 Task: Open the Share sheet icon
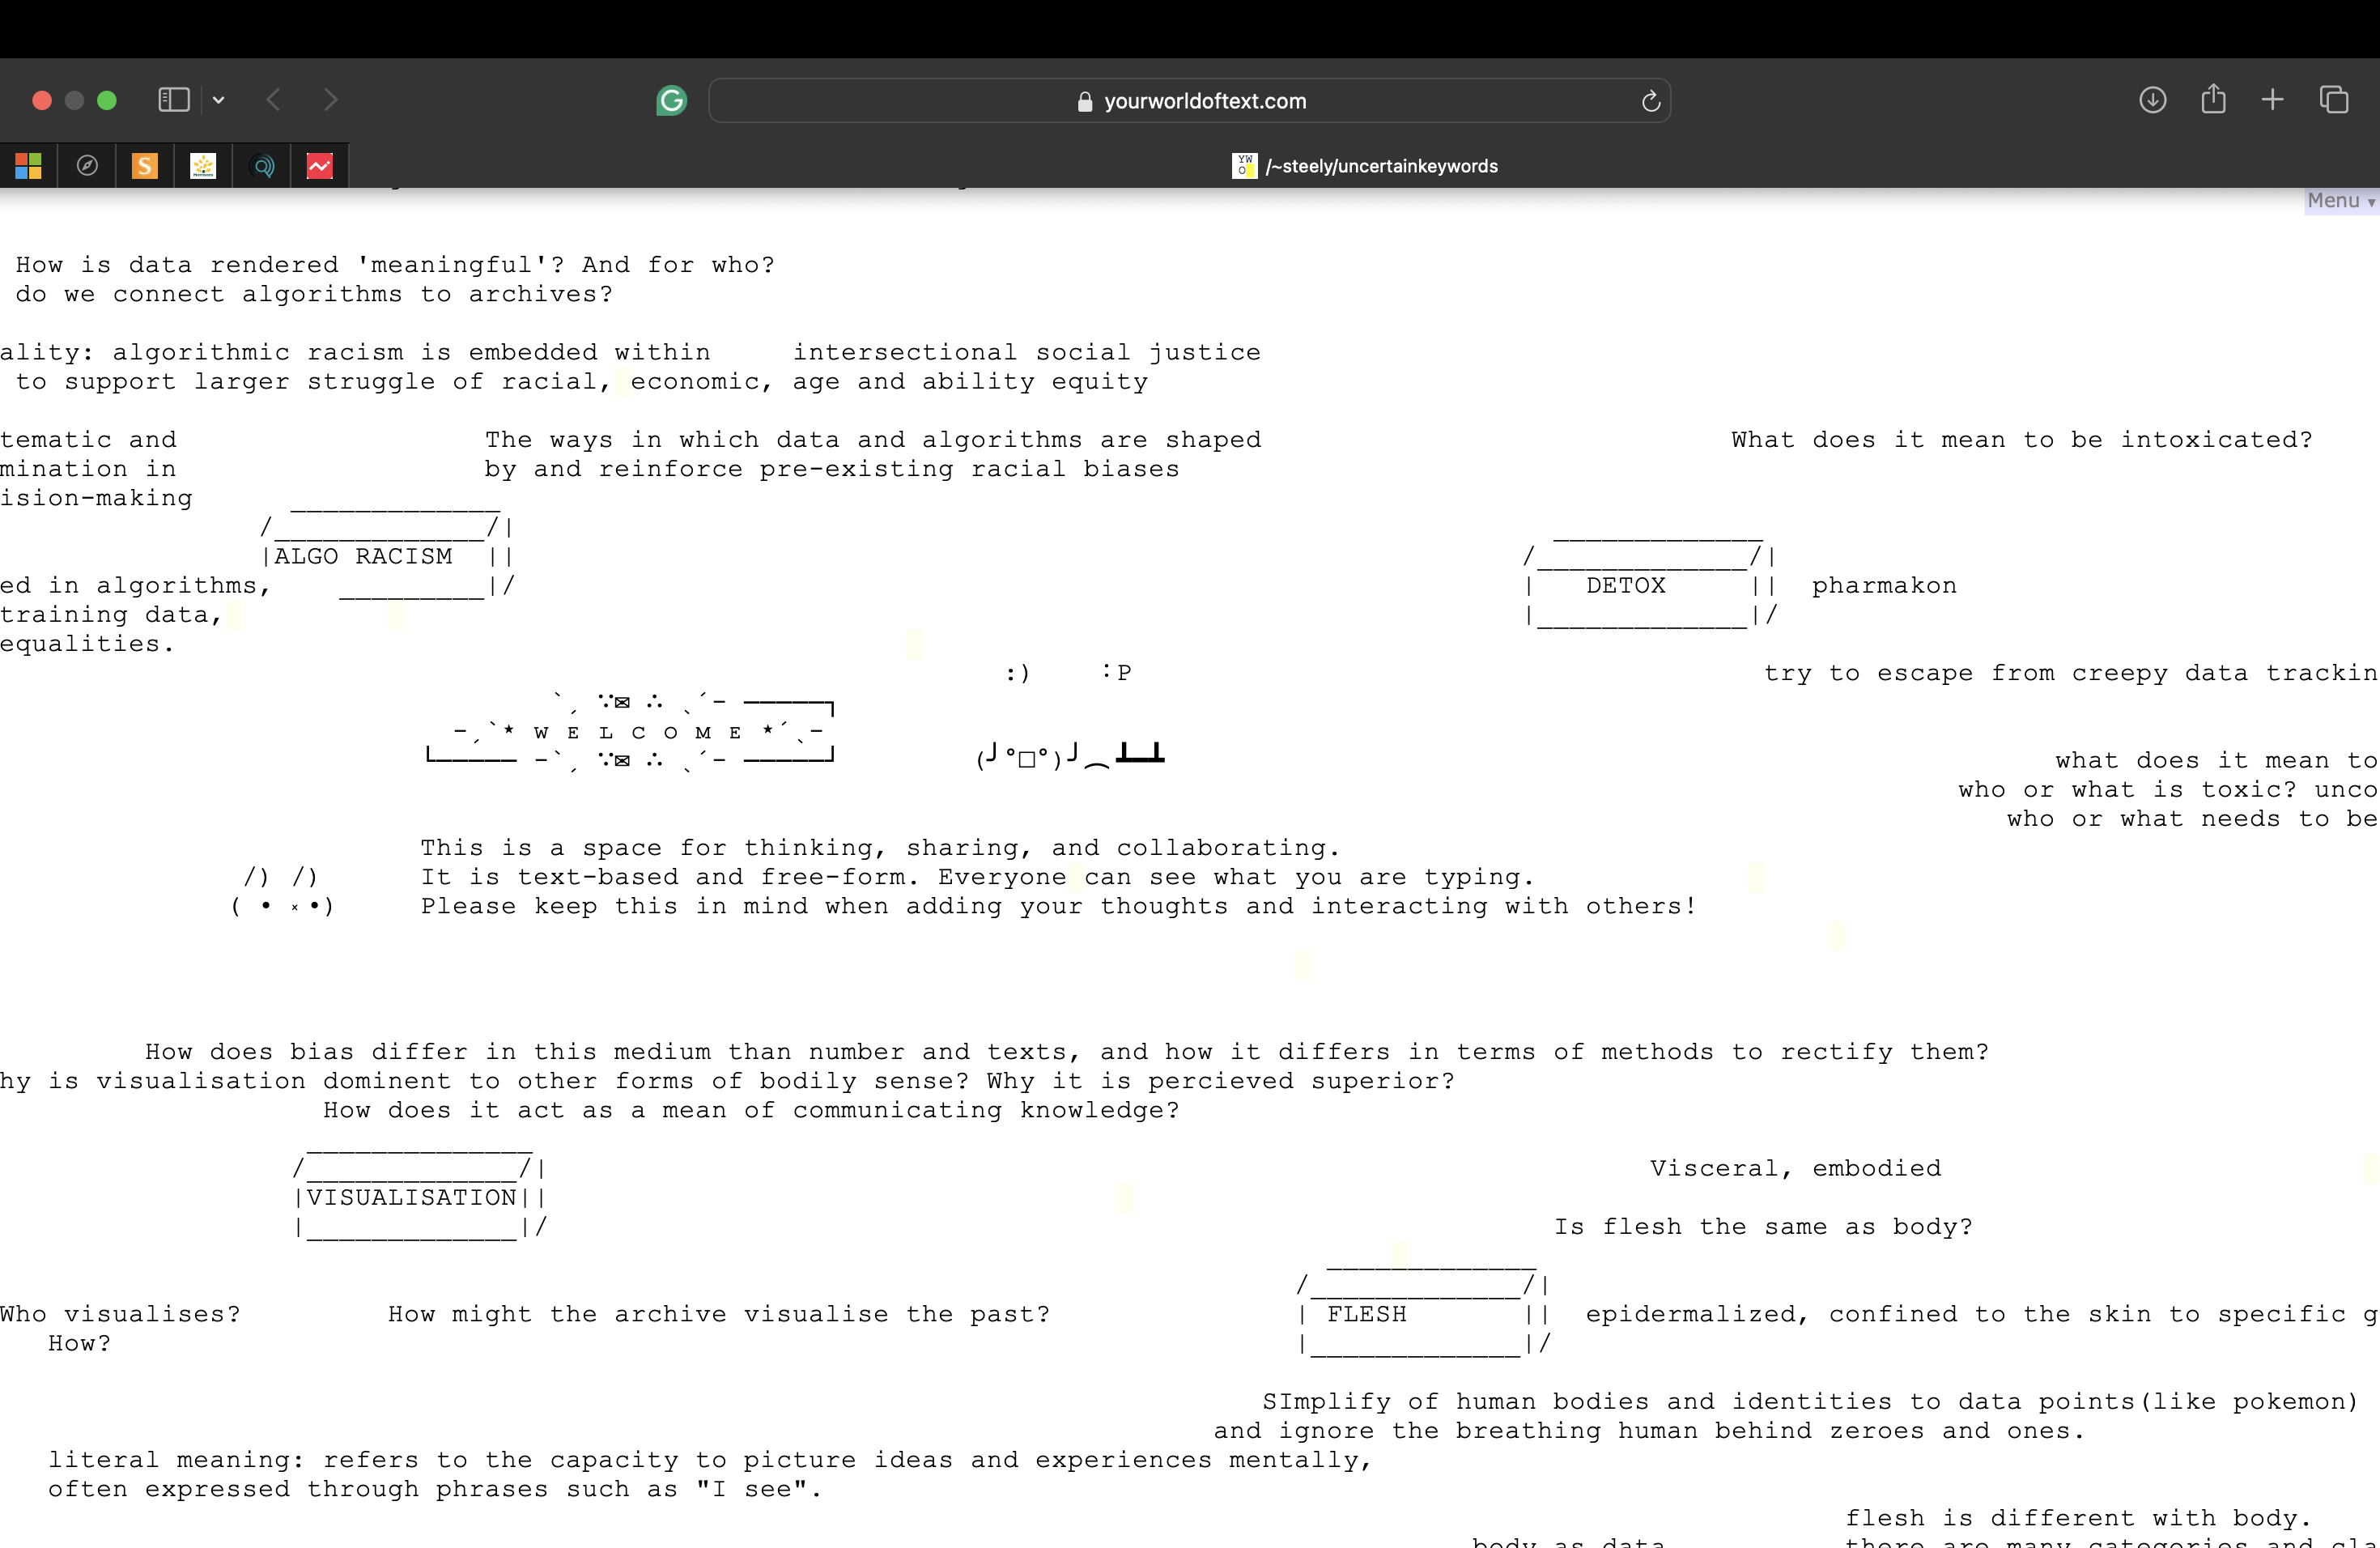click(x=2213, y=99)
